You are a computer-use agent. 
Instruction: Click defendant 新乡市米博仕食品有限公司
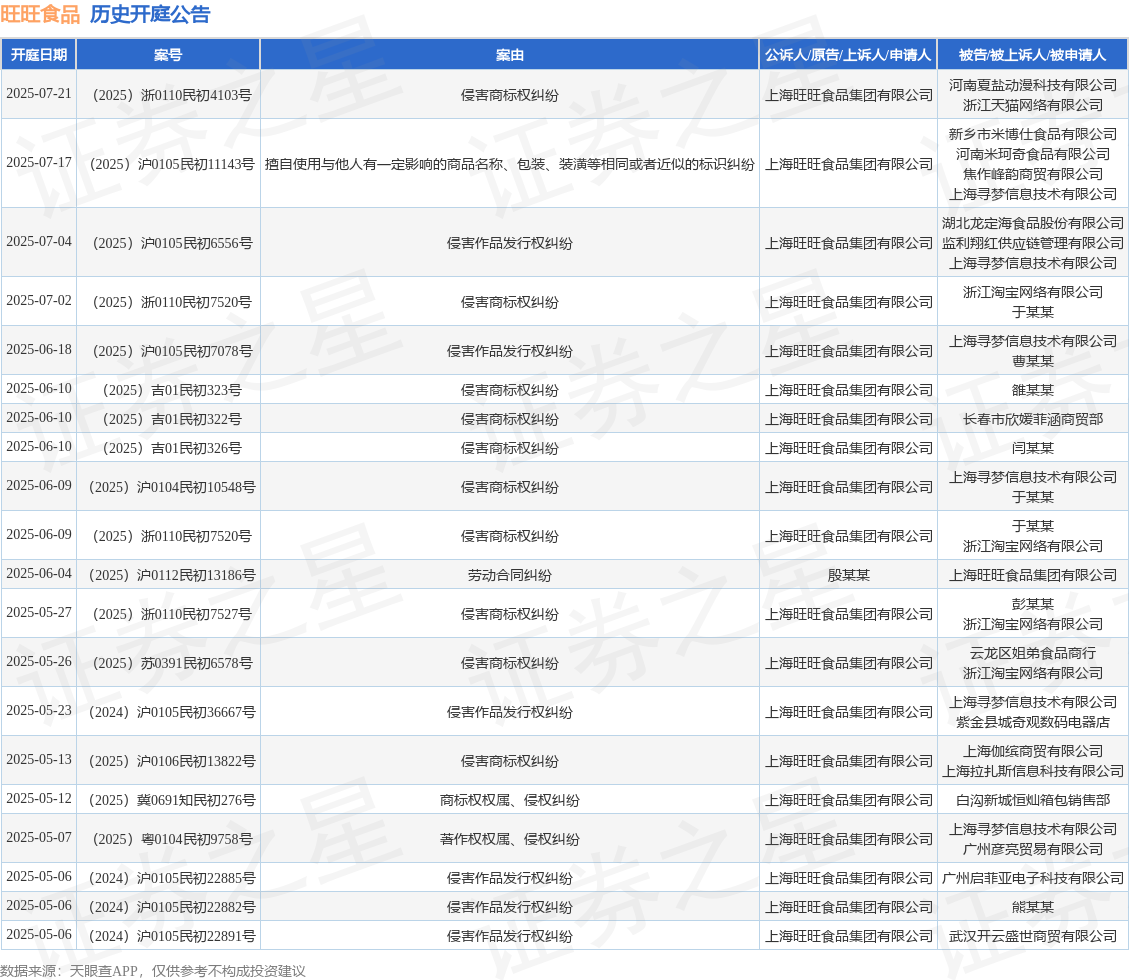click(1033, 134)
